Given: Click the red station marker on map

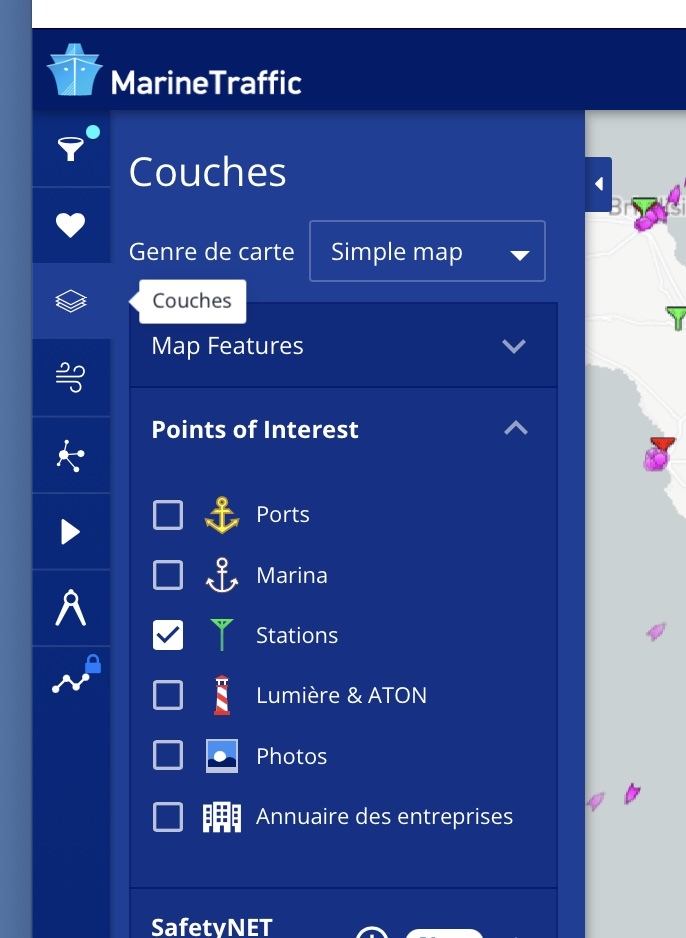Looking at the screenshot, I should (x=663, y=444).
